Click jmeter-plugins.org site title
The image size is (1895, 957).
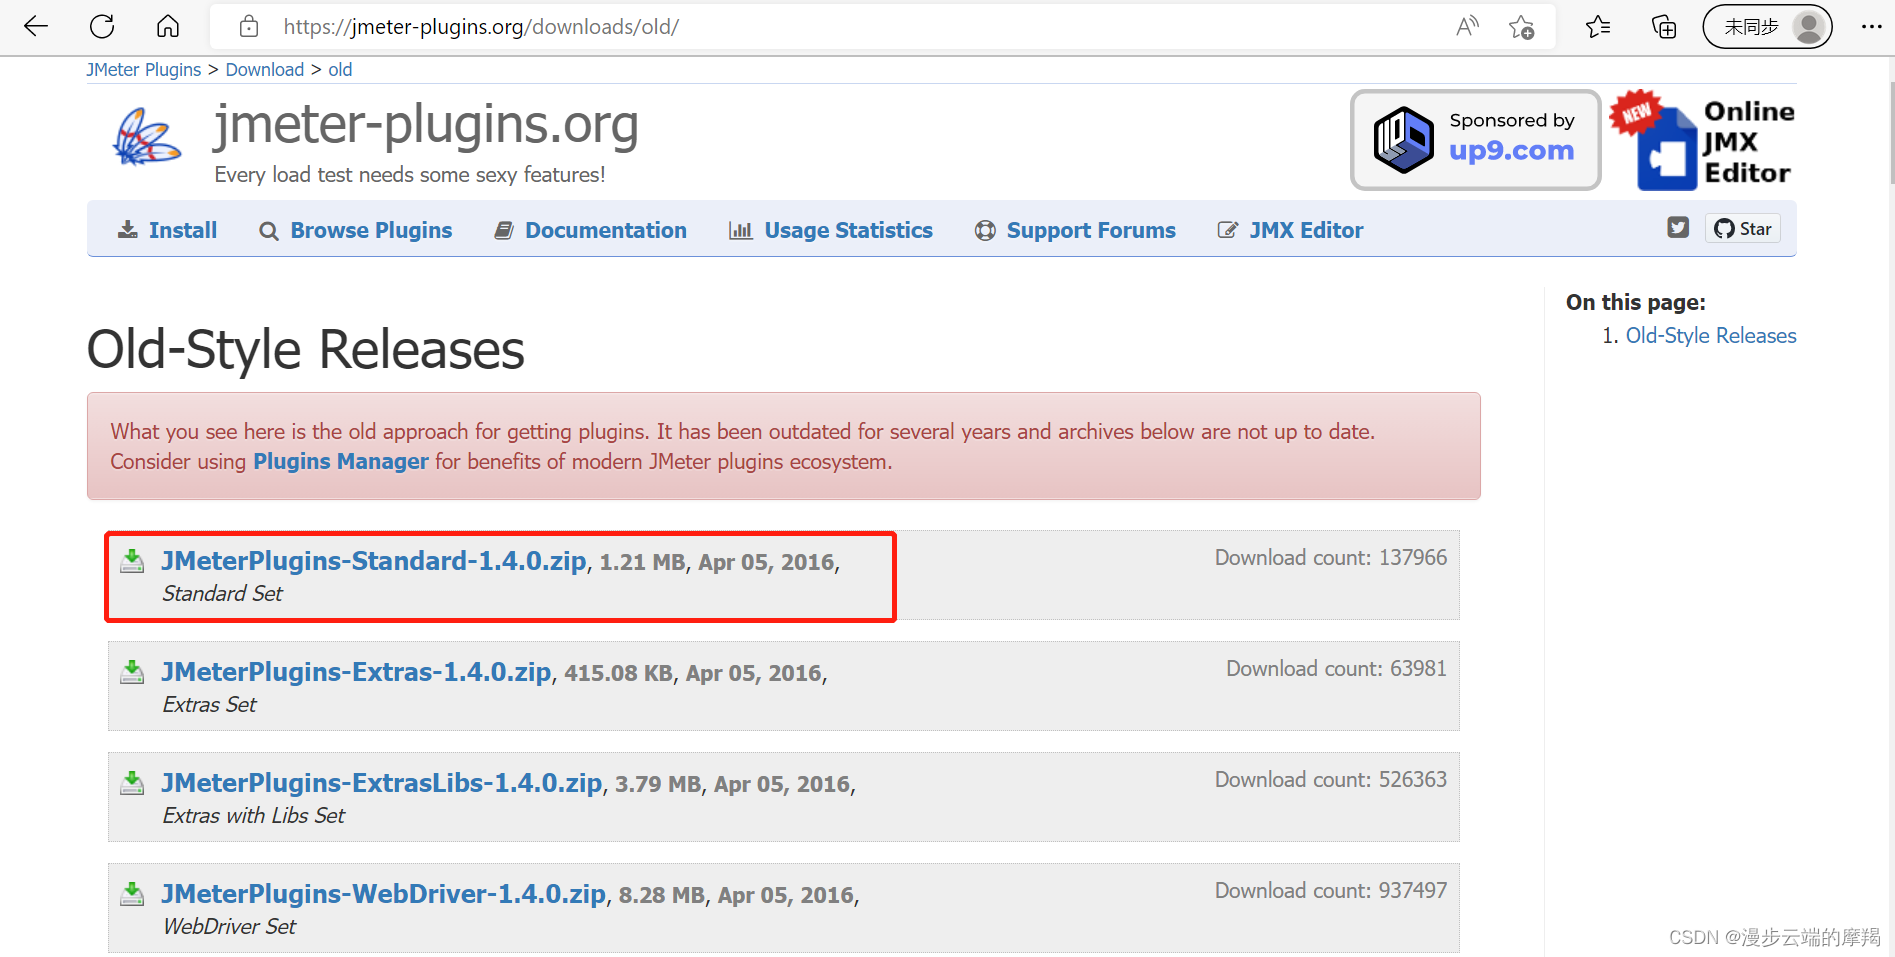pyautogui.click(x=426, y=125)
